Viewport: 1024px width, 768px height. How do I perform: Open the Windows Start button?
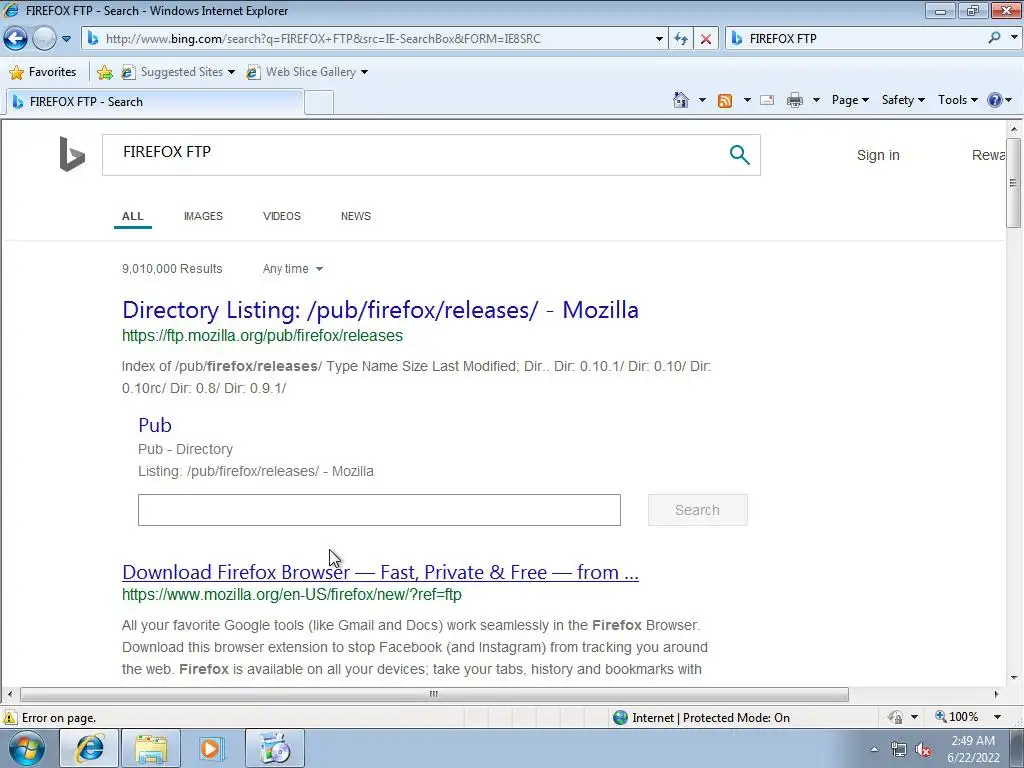[x=26, y=748]
